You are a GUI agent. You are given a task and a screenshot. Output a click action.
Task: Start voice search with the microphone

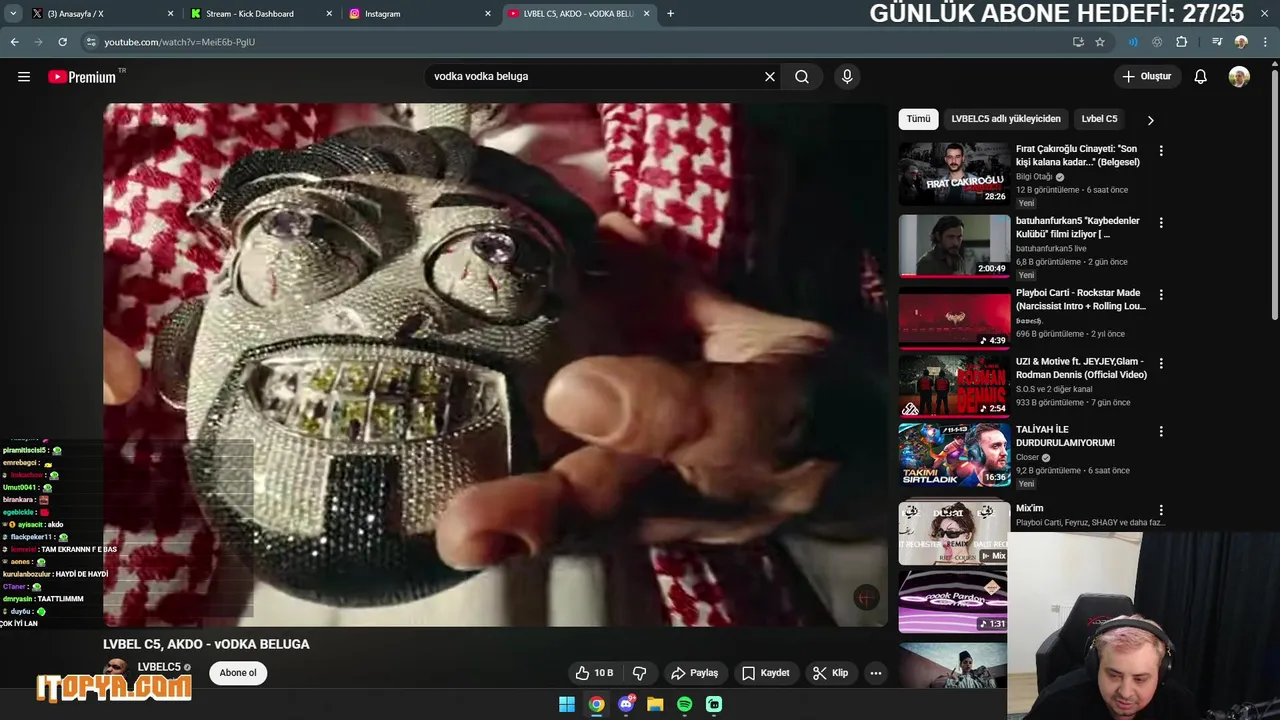(847, 77)
